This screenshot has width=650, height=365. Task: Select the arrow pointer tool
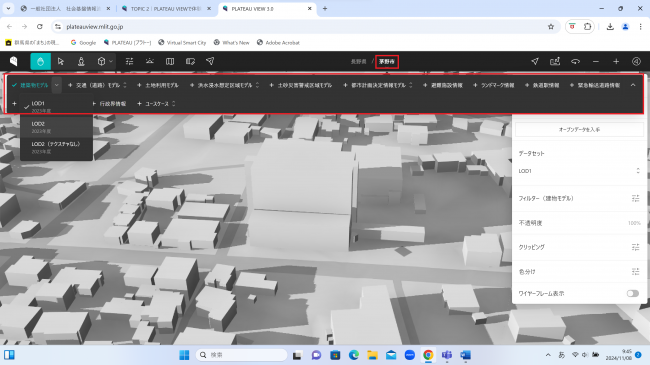coord(61,61)
